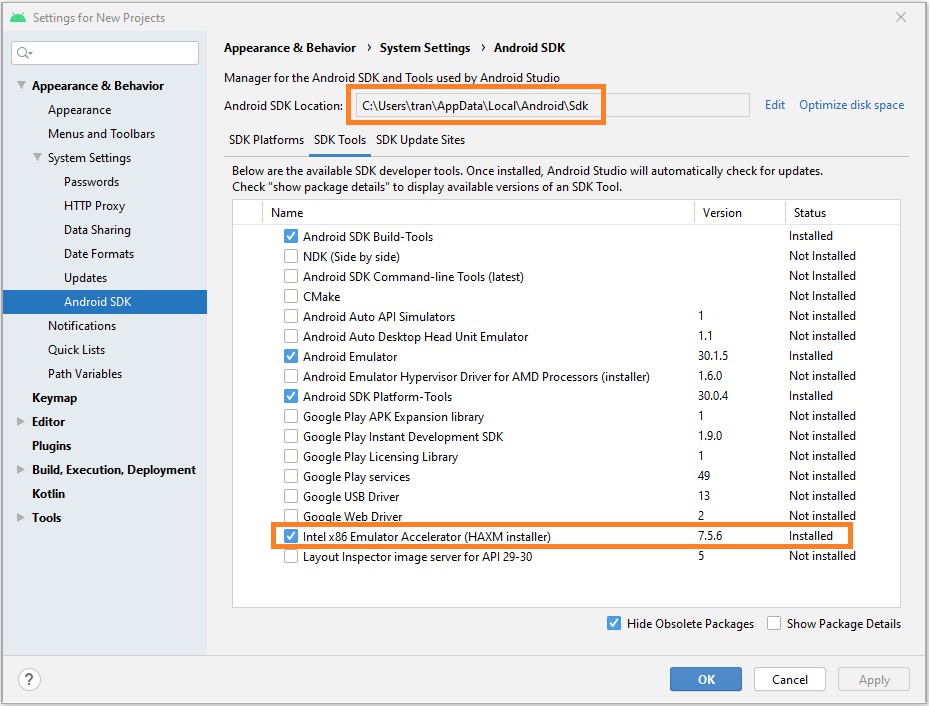Viewport: 930px width, 706px height.
Task: Click the Status column header
Action: pos(843,212)
